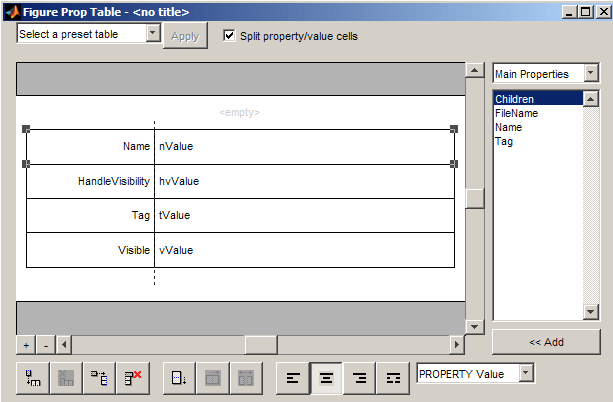
Task: Click the add row toolbar icon
Action: point(99,378)
